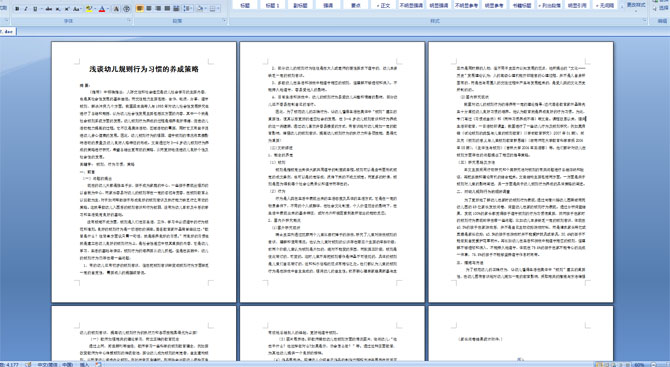Screen dimensions: 670x367
Task: Apply yellow text highlight color
Action: 89,9
